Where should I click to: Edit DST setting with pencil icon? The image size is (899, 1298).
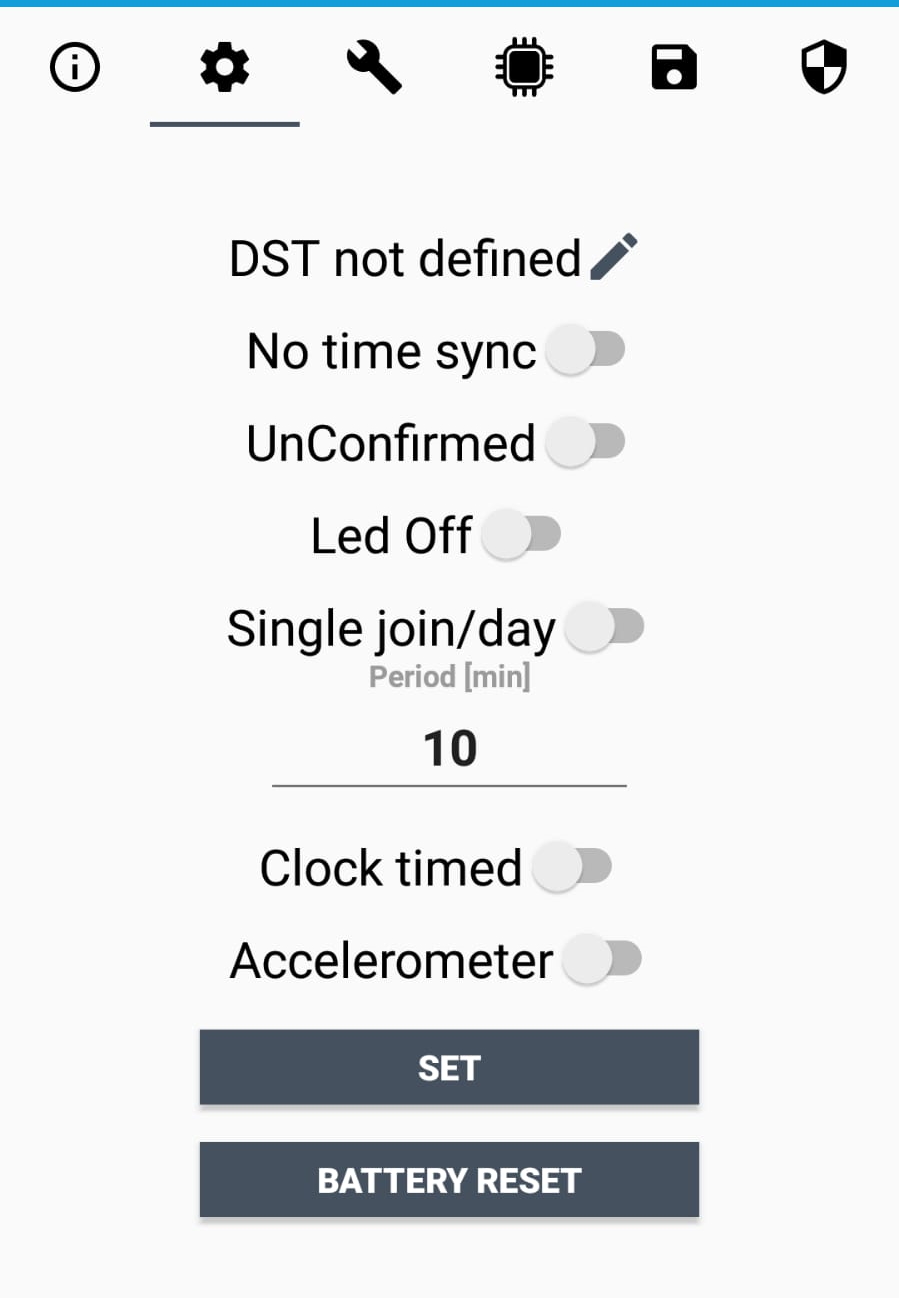click(613, 258)
